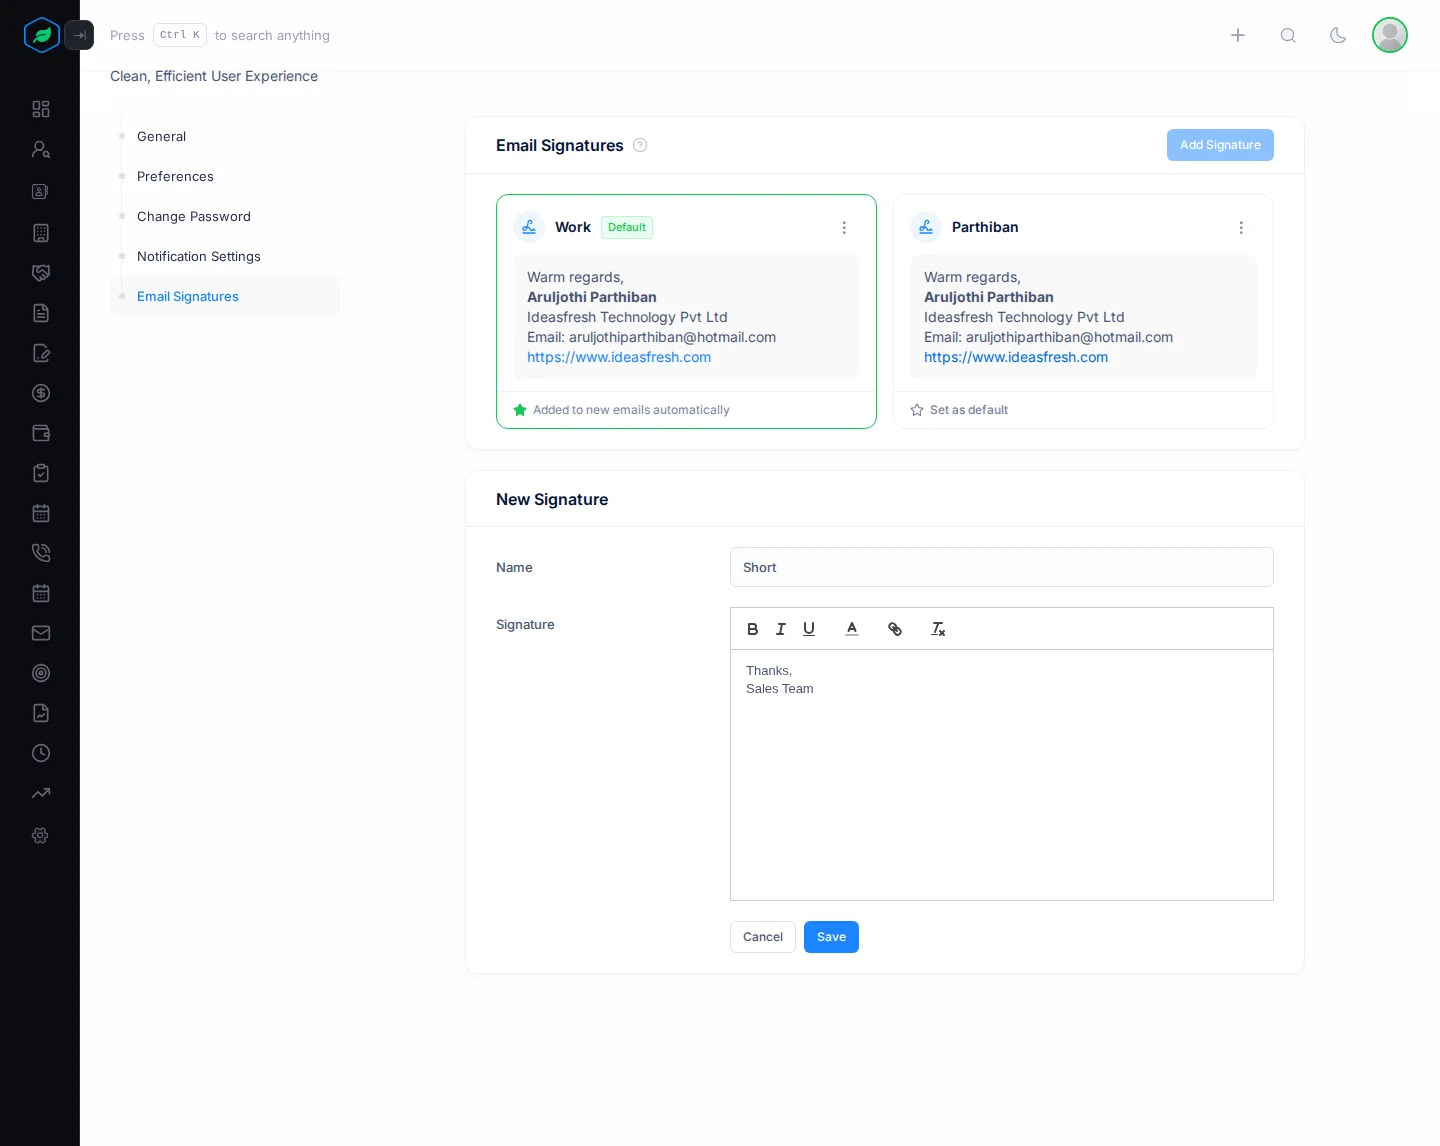Open the clock icon in sidebar
This screenshot has height=1146, width=1440.
(x=41, y=753)
